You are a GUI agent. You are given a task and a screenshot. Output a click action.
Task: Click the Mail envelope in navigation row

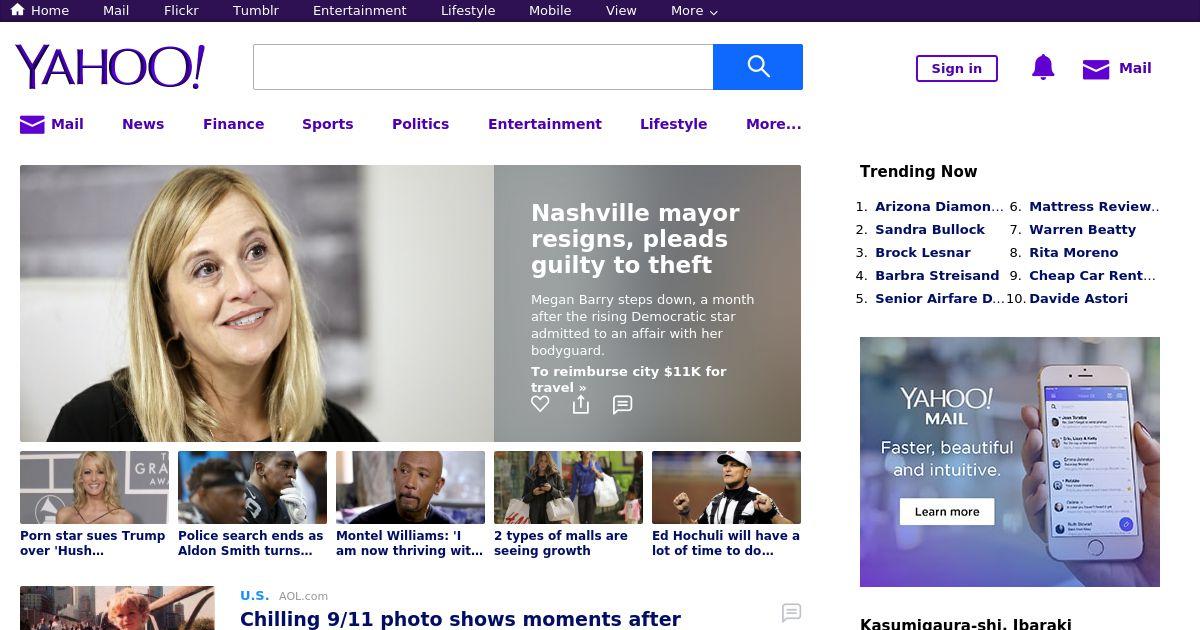click(32, 124)
